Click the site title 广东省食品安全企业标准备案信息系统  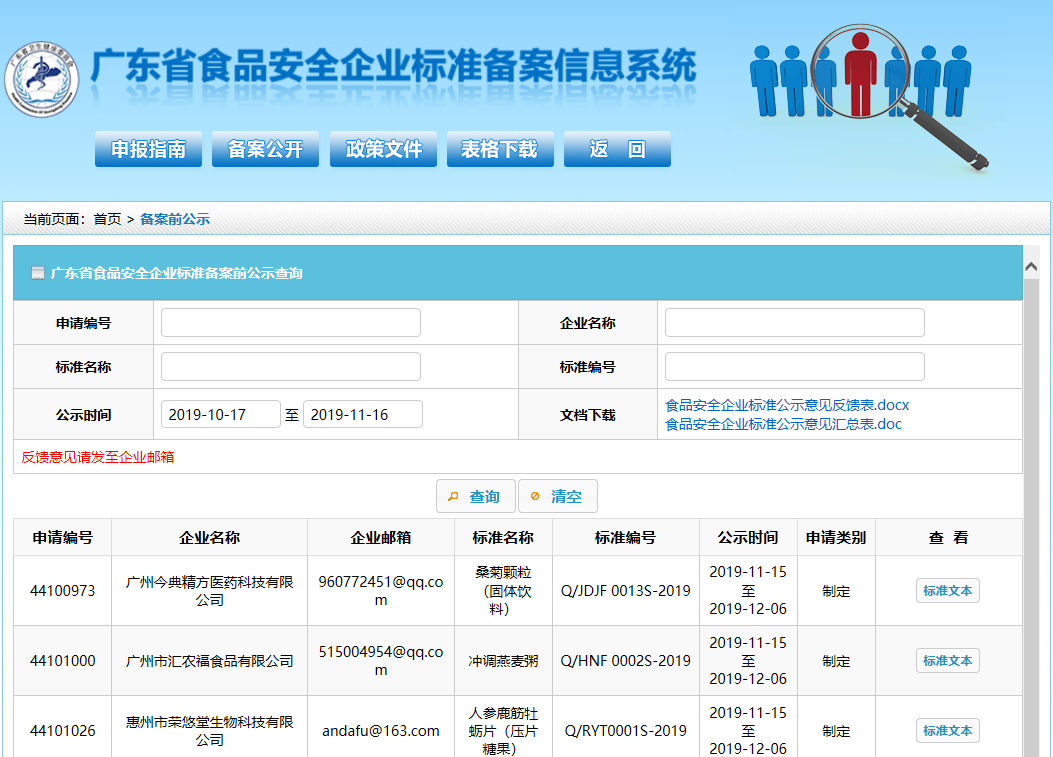(x=394, y=66)
